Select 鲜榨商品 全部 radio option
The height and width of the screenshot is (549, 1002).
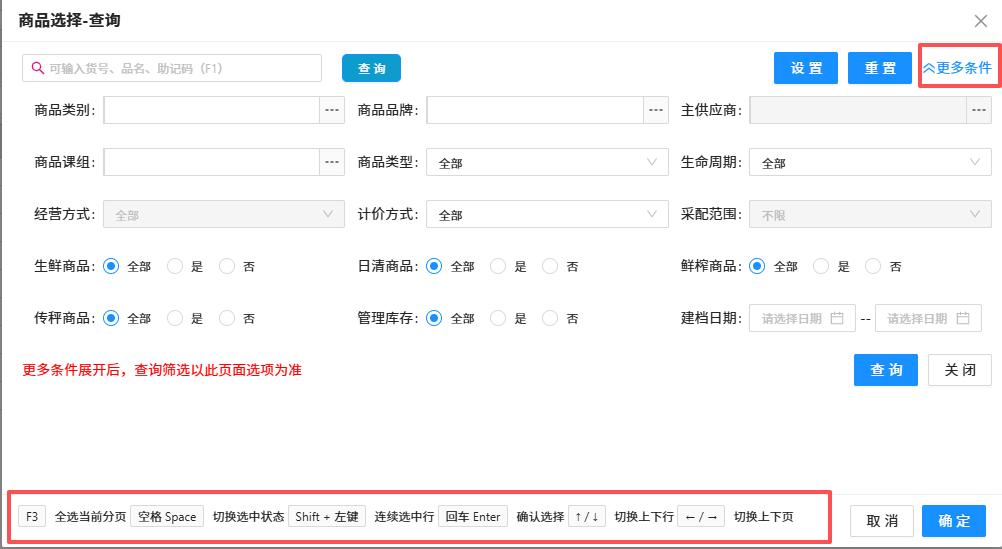coord(757,266)
